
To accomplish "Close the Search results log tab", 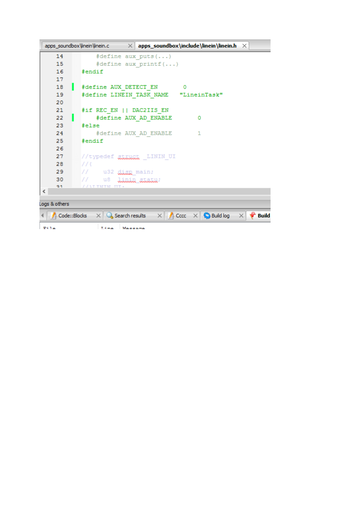I will 160,216.
